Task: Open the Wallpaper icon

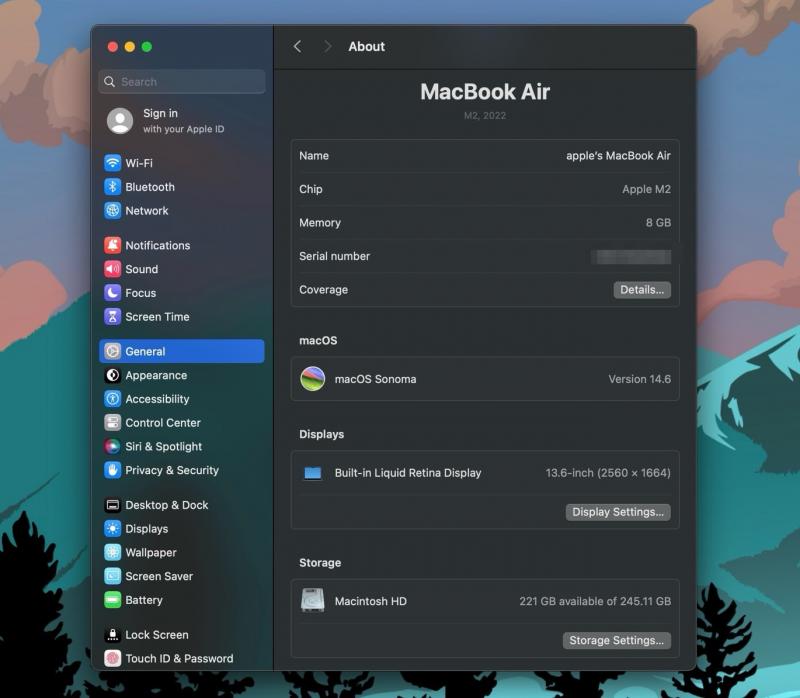Action: click(x=112, y=552)
